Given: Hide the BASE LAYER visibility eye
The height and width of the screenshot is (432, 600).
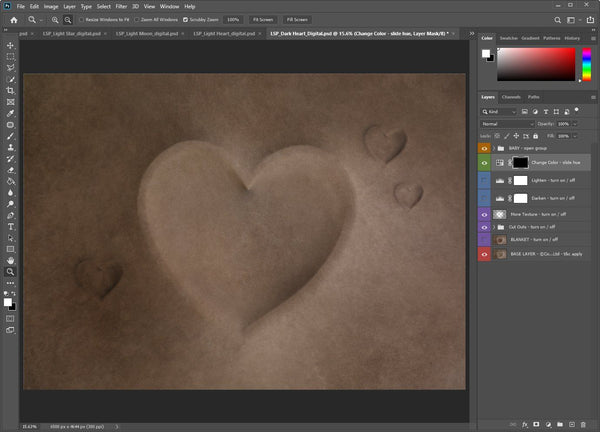Looking at the screenshot, I should [x=485, y=255].
